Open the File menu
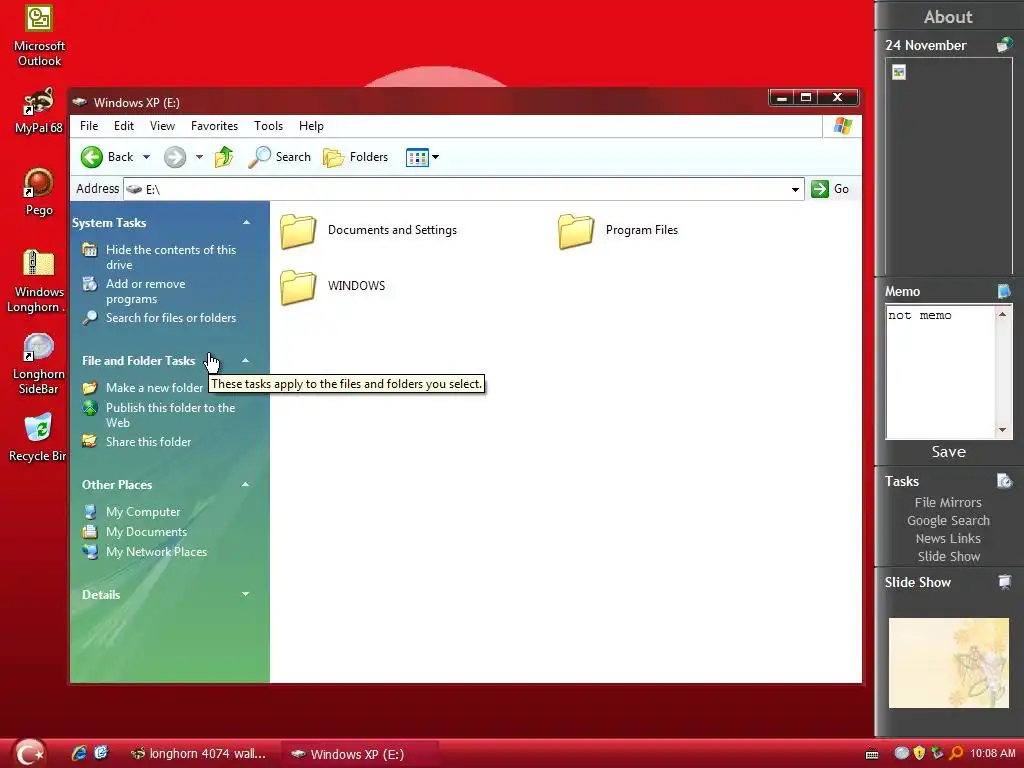This screenshot has height=768, width=1024. tap(89, 126)
